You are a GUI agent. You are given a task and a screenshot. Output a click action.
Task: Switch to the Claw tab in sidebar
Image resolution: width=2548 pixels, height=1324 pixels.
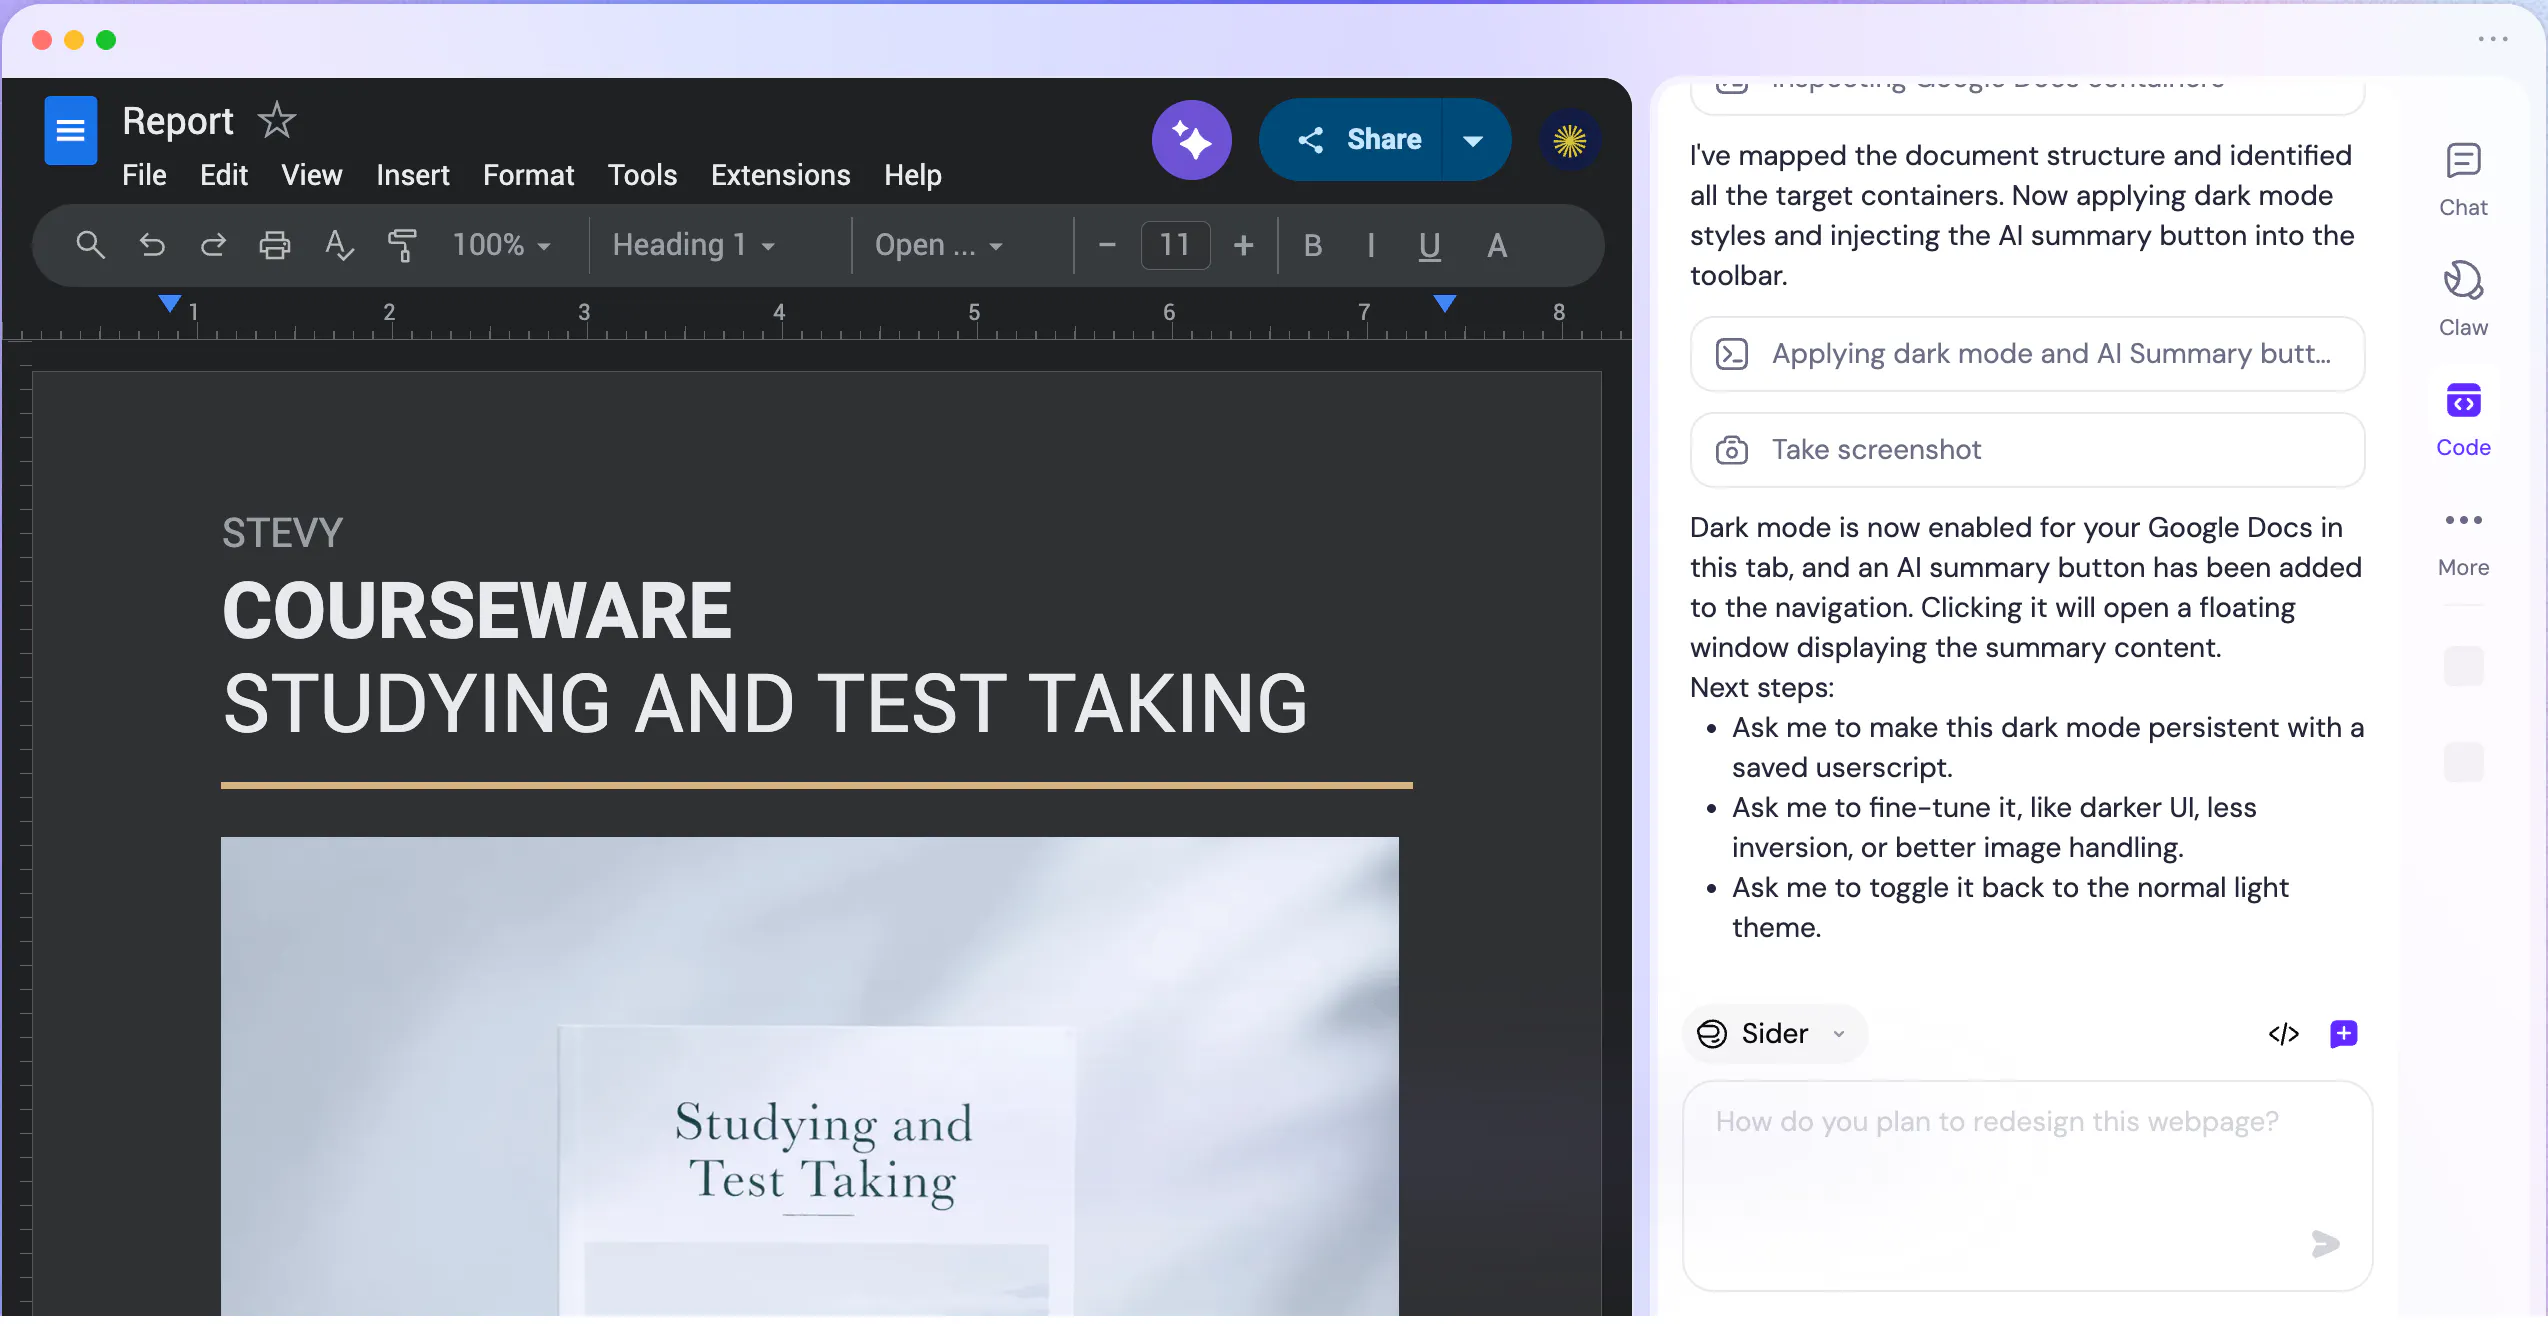tap(2463, 300)
